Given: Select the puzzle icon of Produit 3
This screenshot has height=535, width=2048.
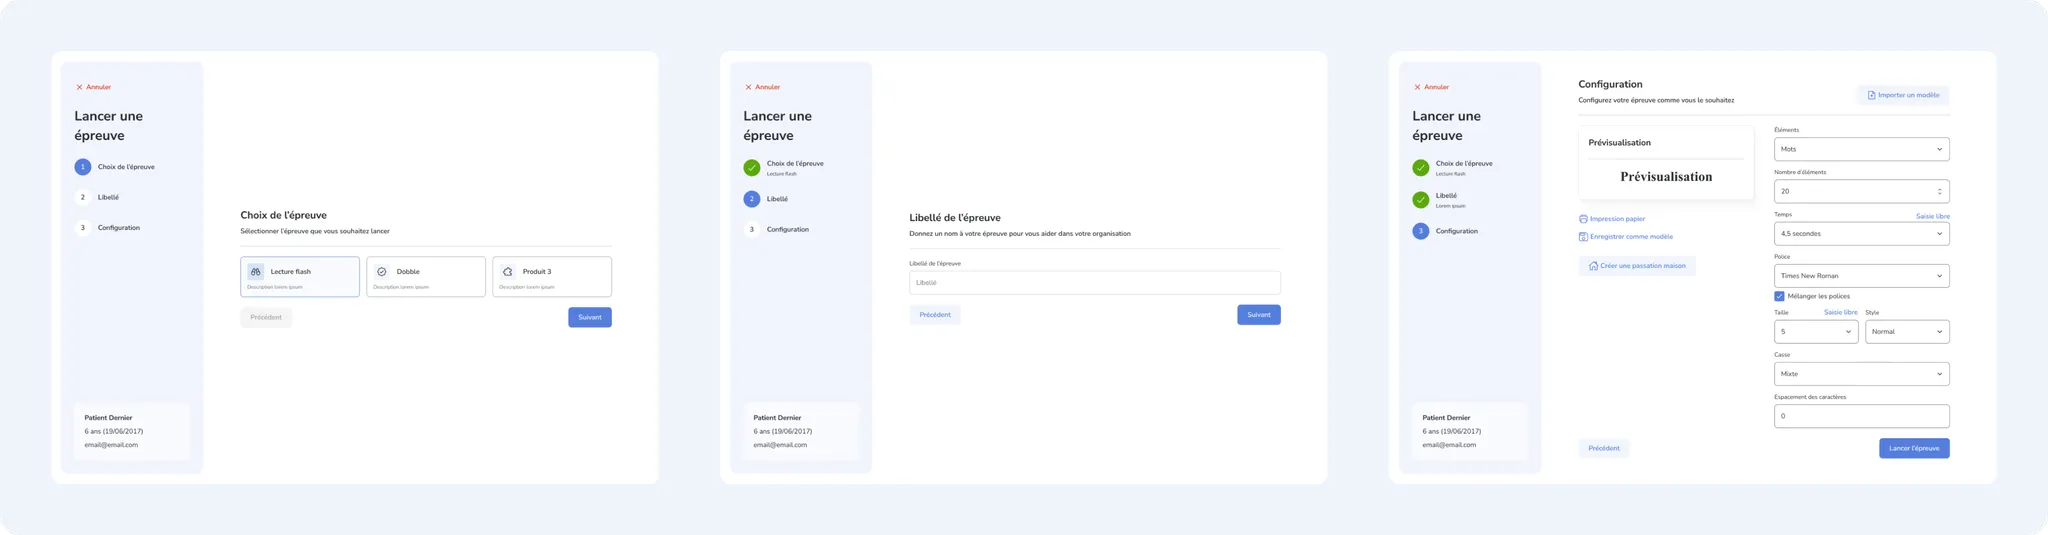Looking at the screenshot, I should (x=508, y=271).
